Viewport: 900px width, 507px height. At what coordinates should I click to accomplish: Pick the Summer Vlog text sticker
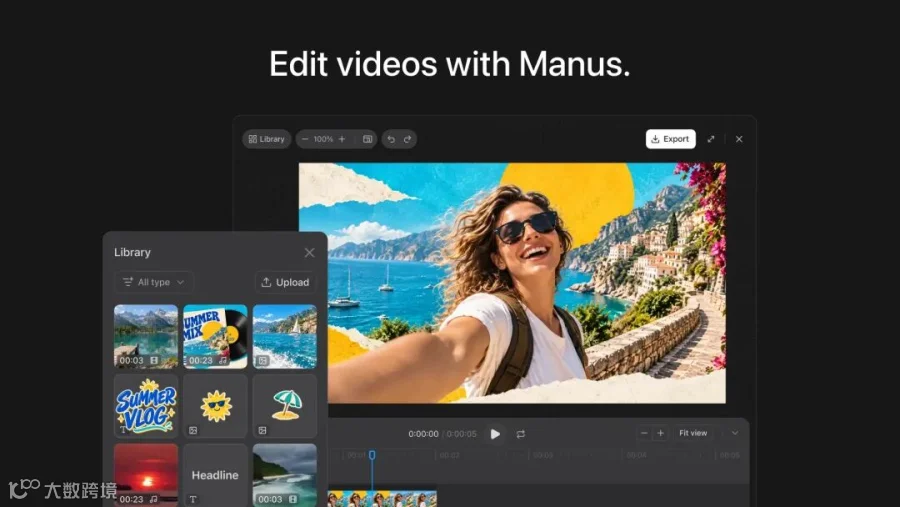pyautogui.click(x=146, y=407)
